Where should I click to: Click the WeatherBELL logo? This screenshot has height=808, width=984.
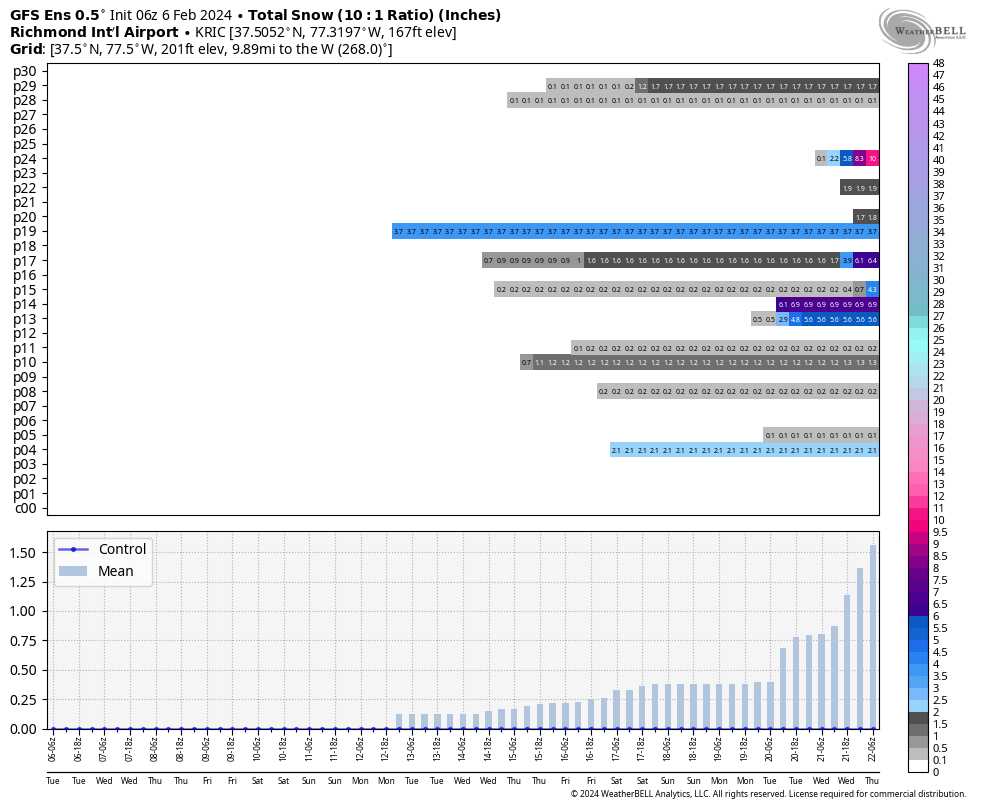pos(922,25)
